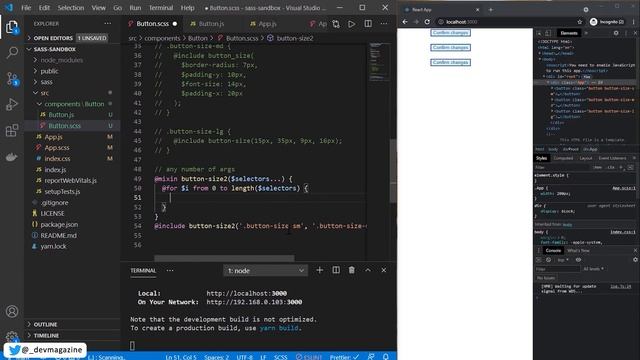
Task: Open editor more actions menu
Action: click(x=384, y=24)
